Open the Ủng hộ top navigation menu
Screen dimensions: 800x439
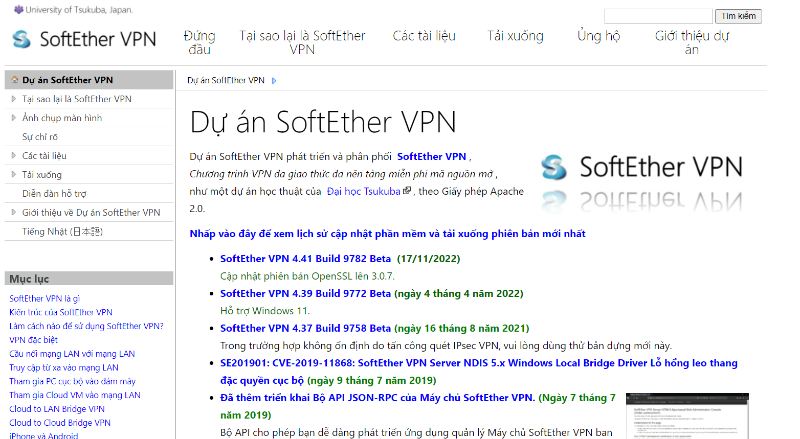click(598, 36)
